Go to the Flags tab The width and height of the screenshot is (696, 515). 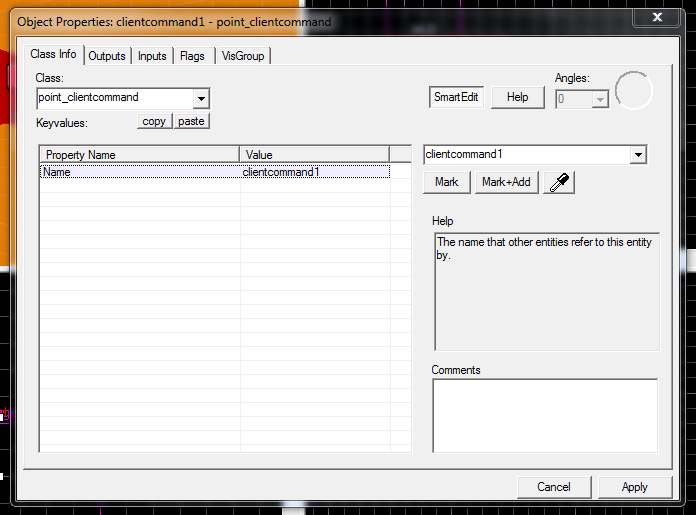click(192, 56)
